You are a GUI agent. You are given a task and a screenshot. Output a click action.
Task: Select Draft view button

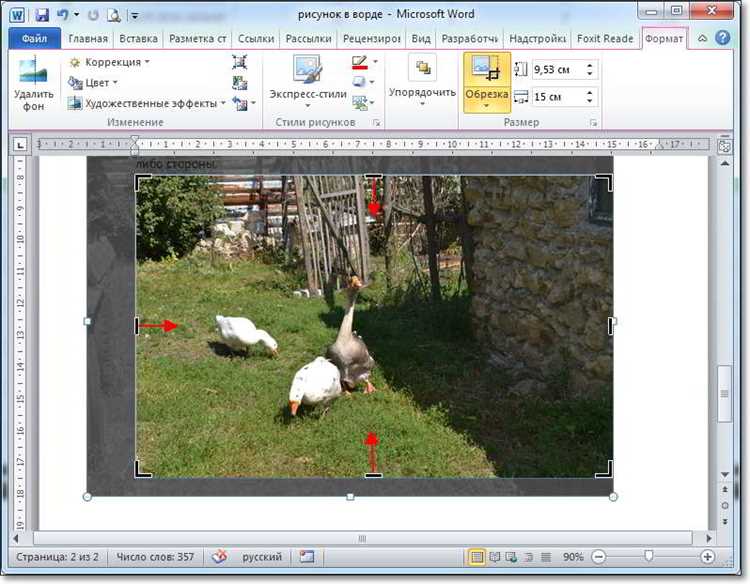(545, 557)
